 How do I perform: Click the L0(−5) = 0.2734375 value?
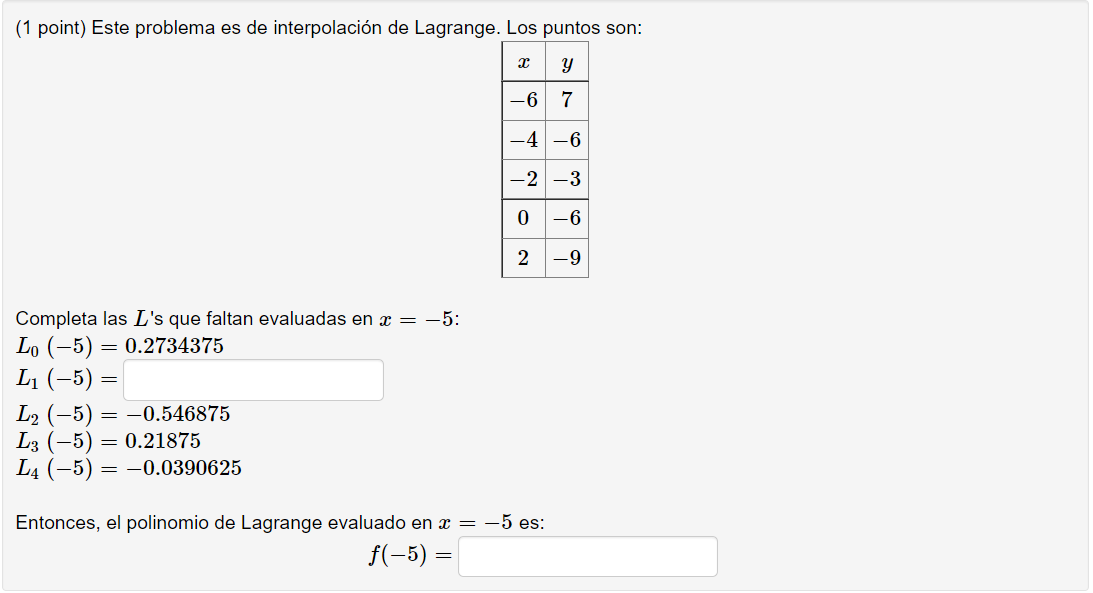tap(174, 346)
